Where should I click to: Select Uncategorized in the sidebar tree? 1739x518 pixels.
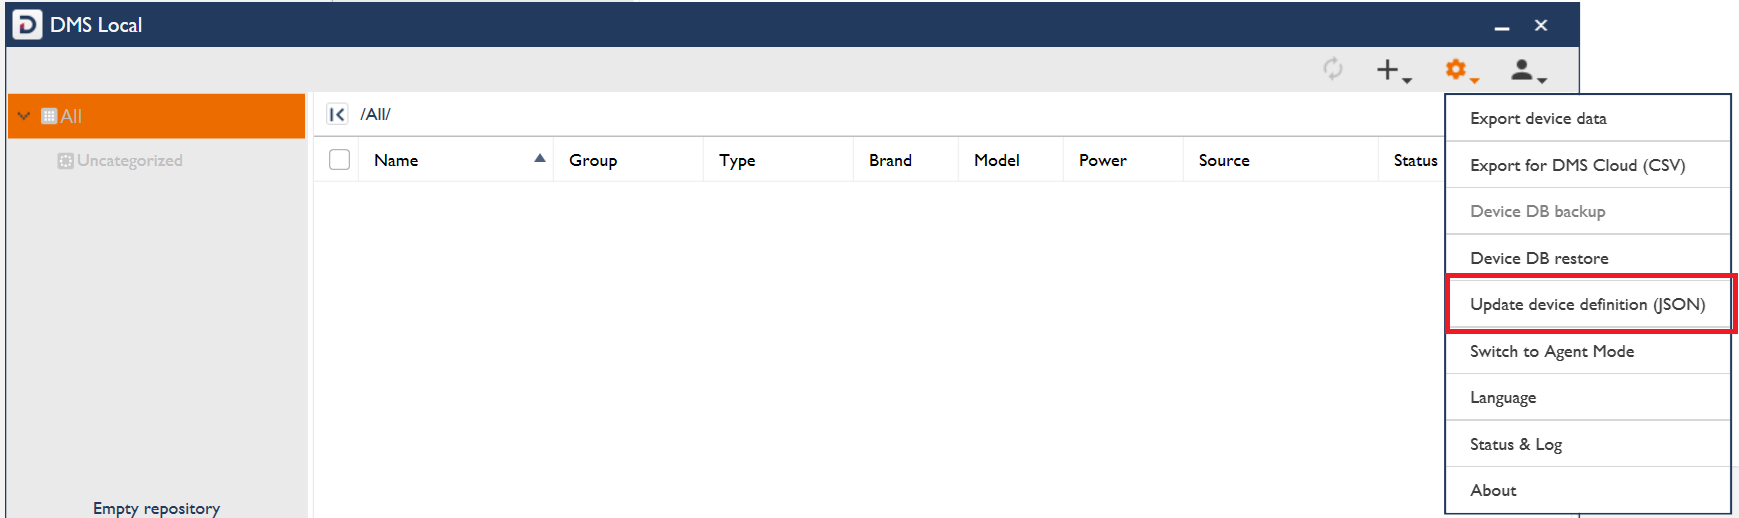(130, 161)
